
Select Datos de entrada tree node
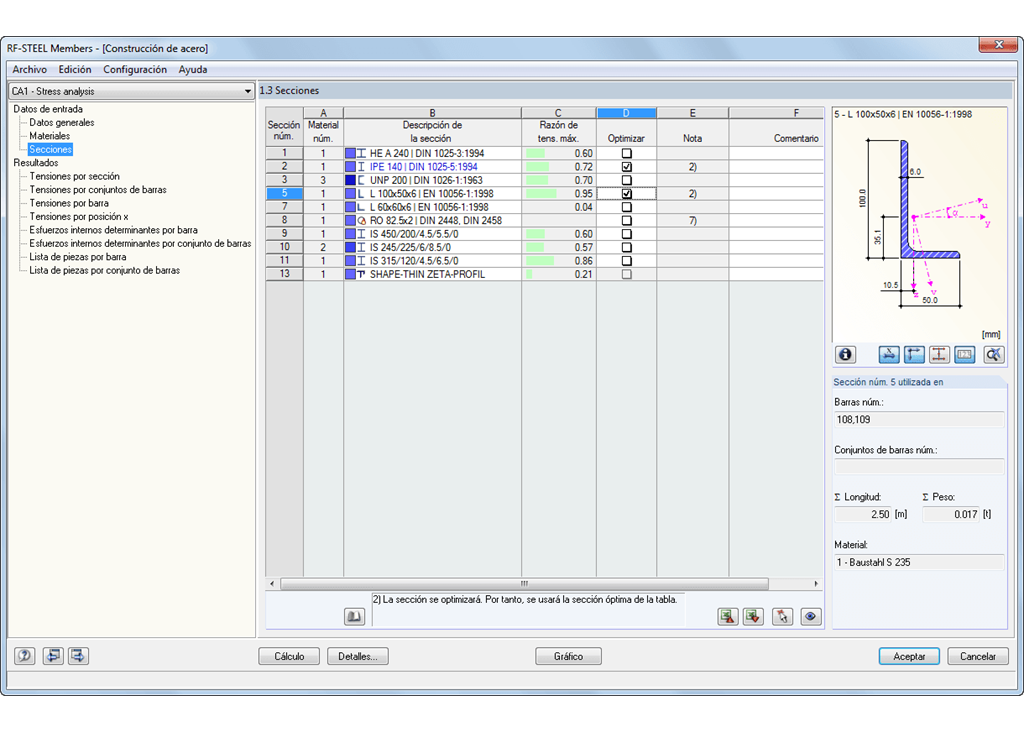48,109
